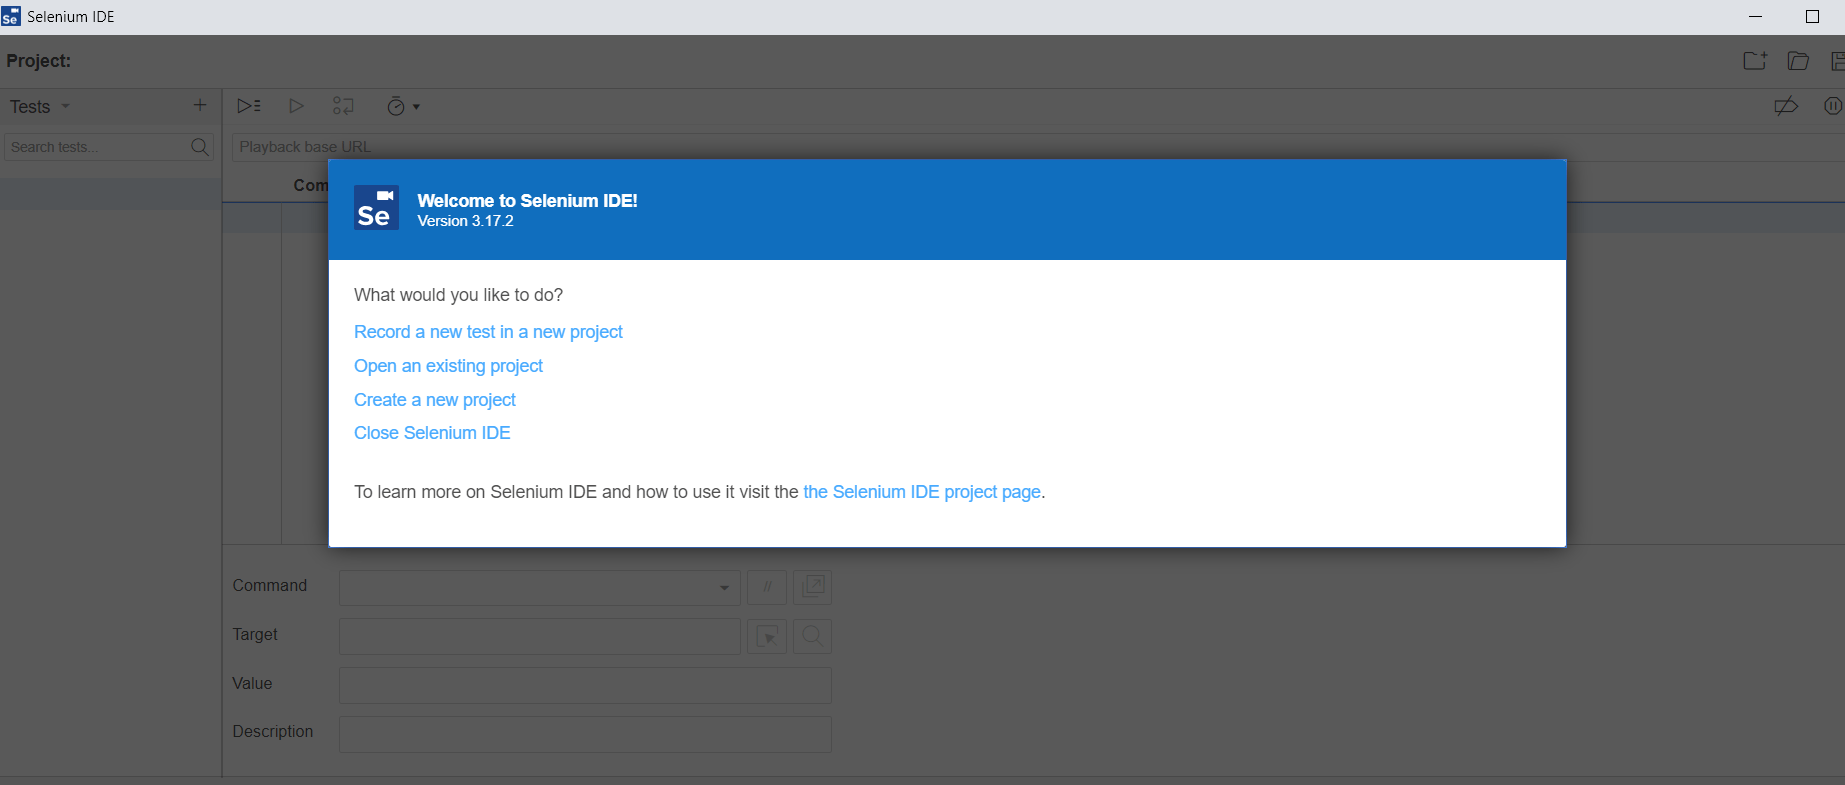Click the Target input field
The image size is (1845, 785).
[x=540, y=636]
